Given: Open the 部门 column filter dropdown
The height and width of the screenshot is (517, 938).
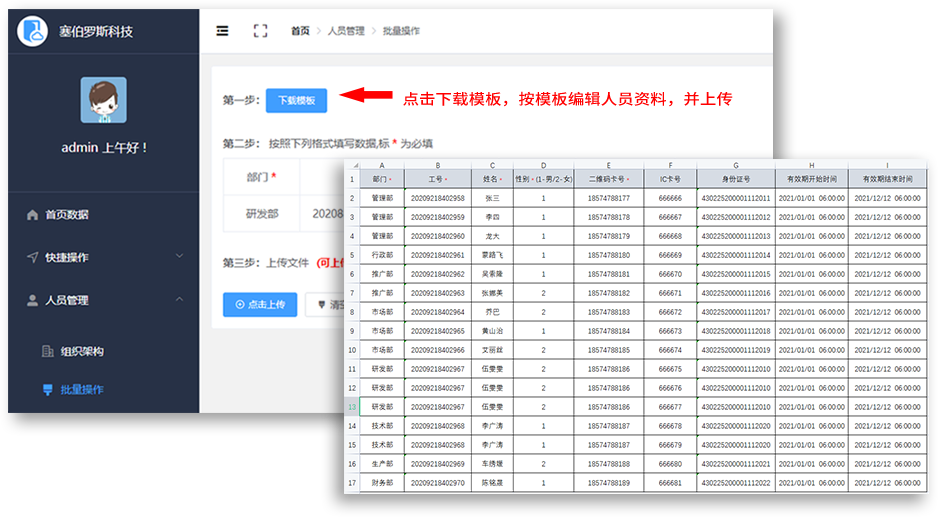Looking at the screenshot, I should click(x=388, y=180).
